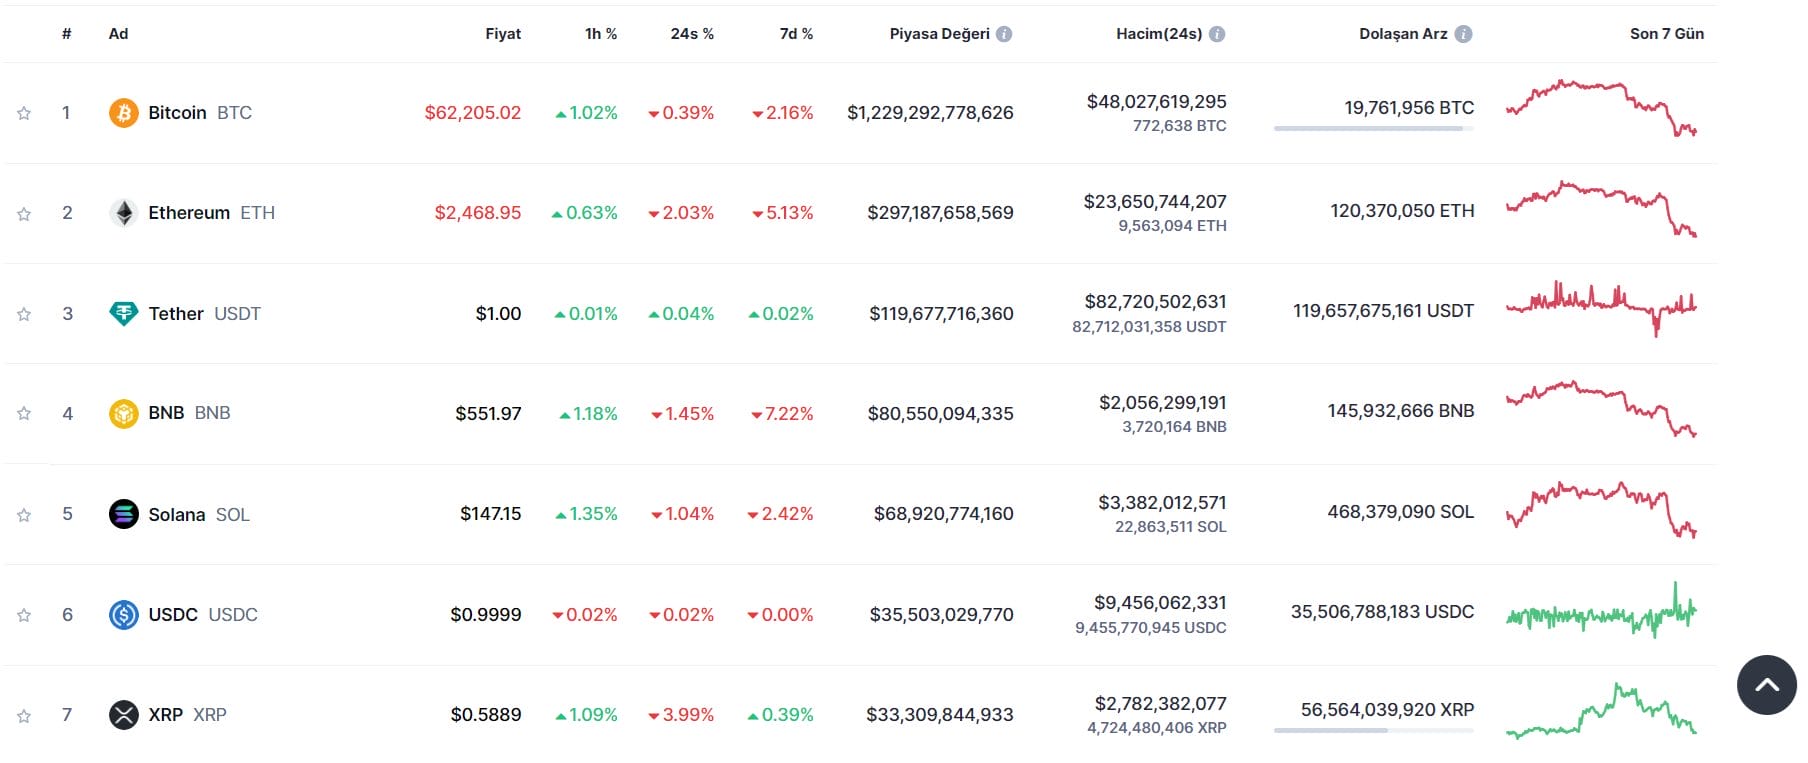1808x763 pixels.
Task: Open the Bitcoin name link
Action: coord(178,113)
